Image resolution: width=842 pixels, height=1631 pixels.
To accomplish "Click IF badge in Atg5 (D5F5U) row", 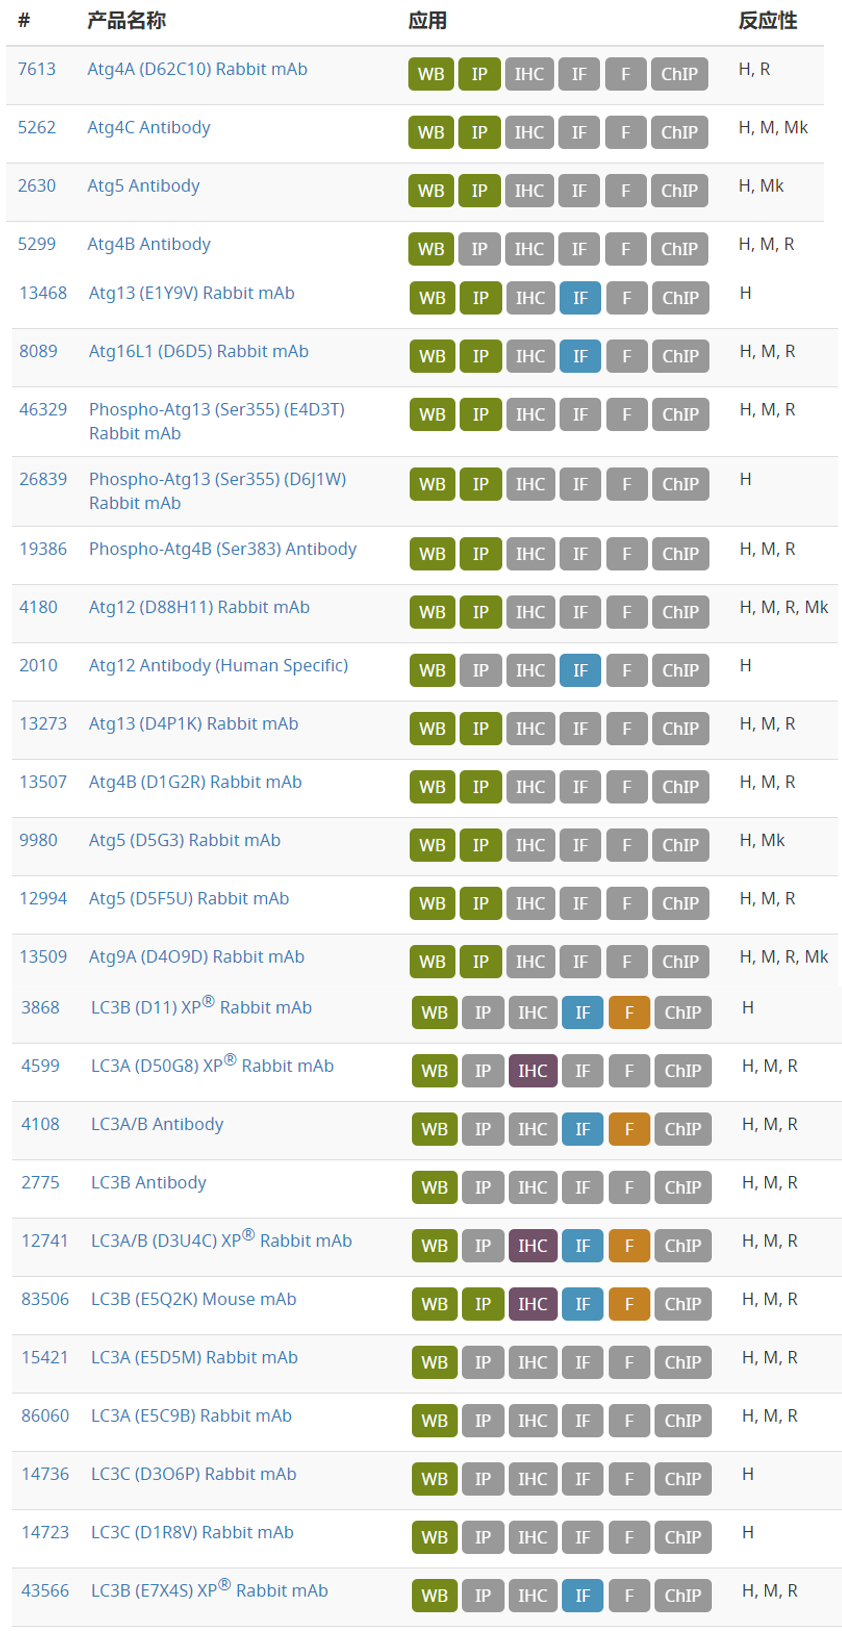I will tap(580, 903).
